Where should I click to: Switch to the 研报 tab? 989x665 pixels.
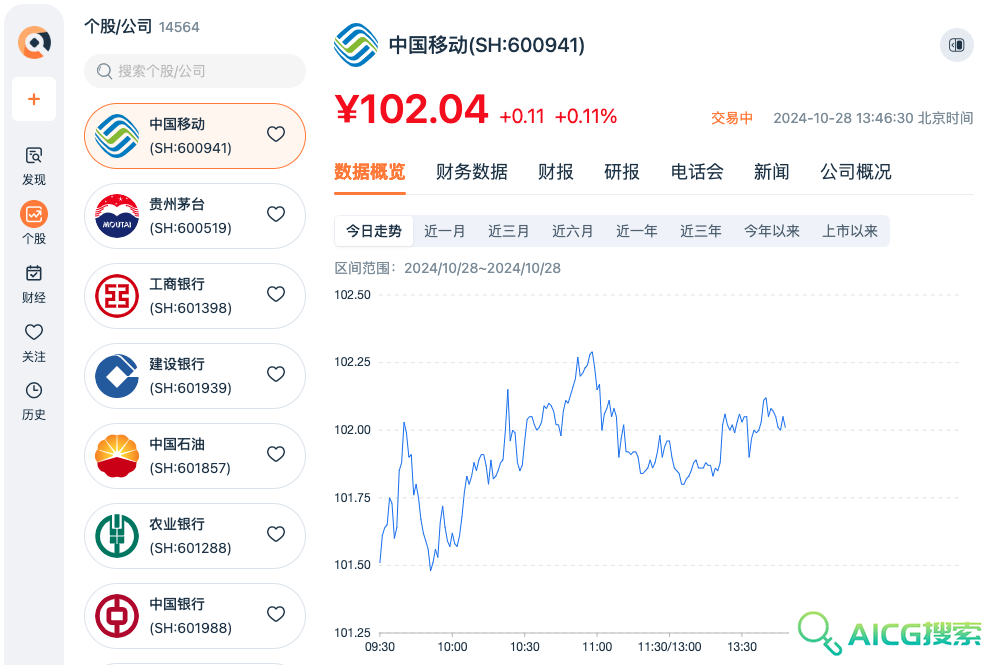coord(622,172)
